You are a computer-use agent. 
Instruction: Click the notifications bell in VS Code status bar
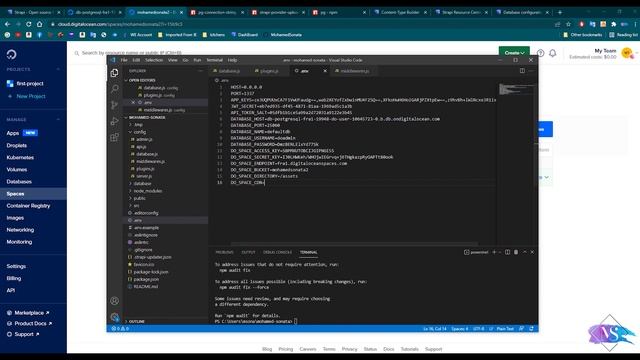[x=531, y=329]
